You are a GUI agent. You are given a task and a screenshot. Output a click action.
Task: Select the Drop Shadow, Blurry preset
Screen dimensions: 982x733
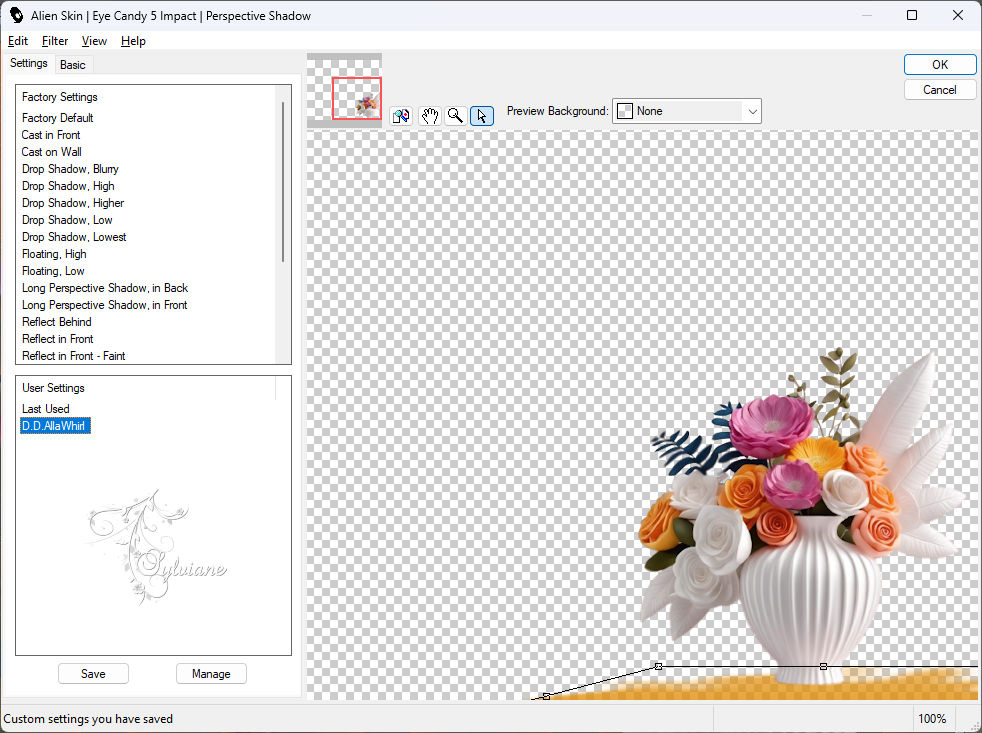tap(70, 169)
